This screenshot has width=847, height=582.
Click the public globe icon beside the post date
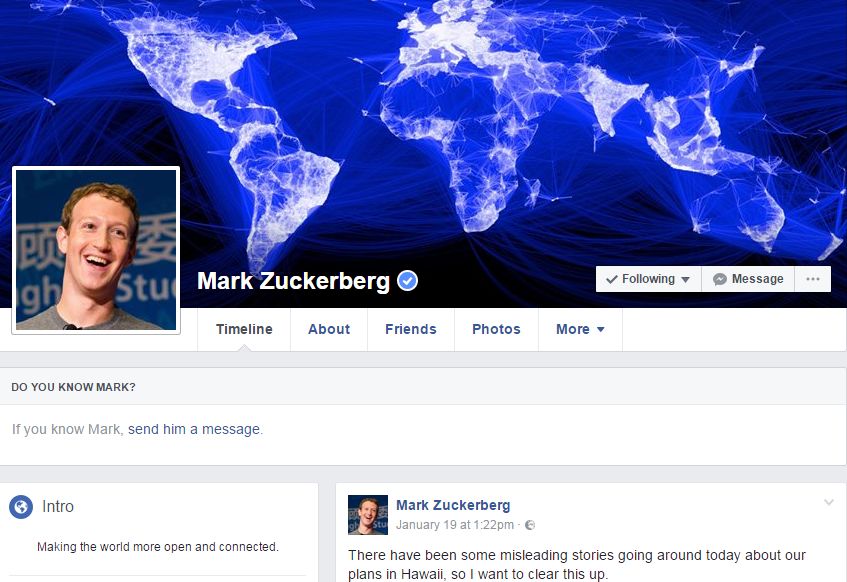click(x=530, y=525)
